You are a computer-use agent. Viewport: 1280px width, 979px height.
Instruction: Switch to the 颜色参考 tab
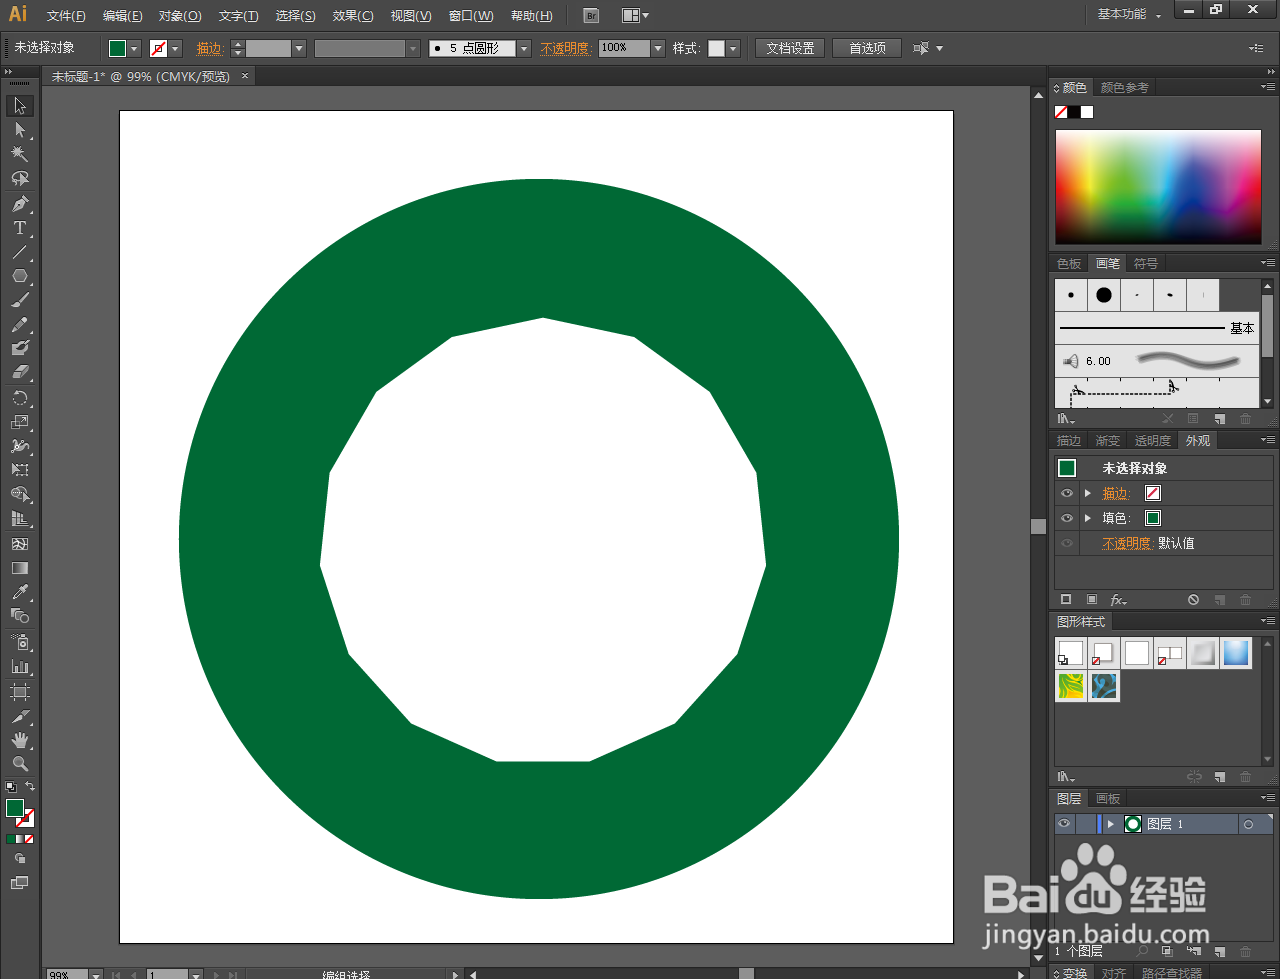(x=1124, y=88)
